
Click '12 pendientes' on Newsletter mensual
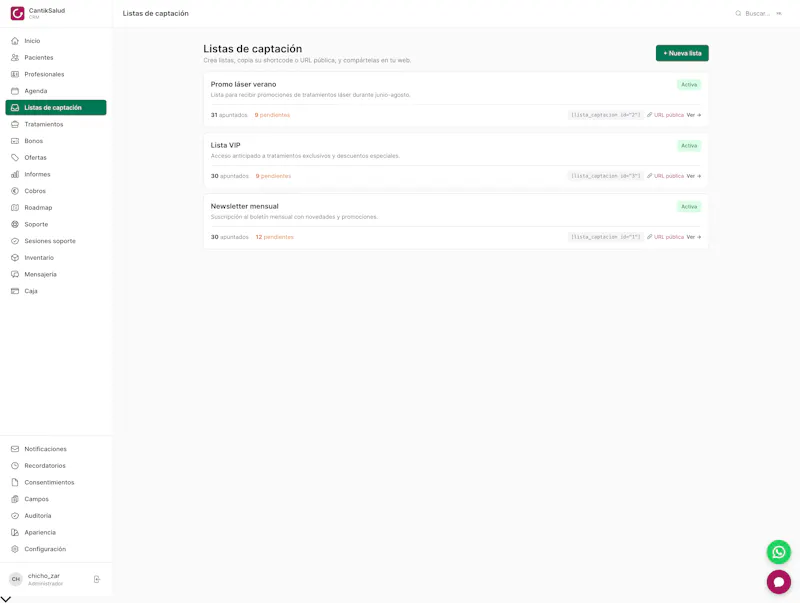pyautogui.click(x=274, y=237)
